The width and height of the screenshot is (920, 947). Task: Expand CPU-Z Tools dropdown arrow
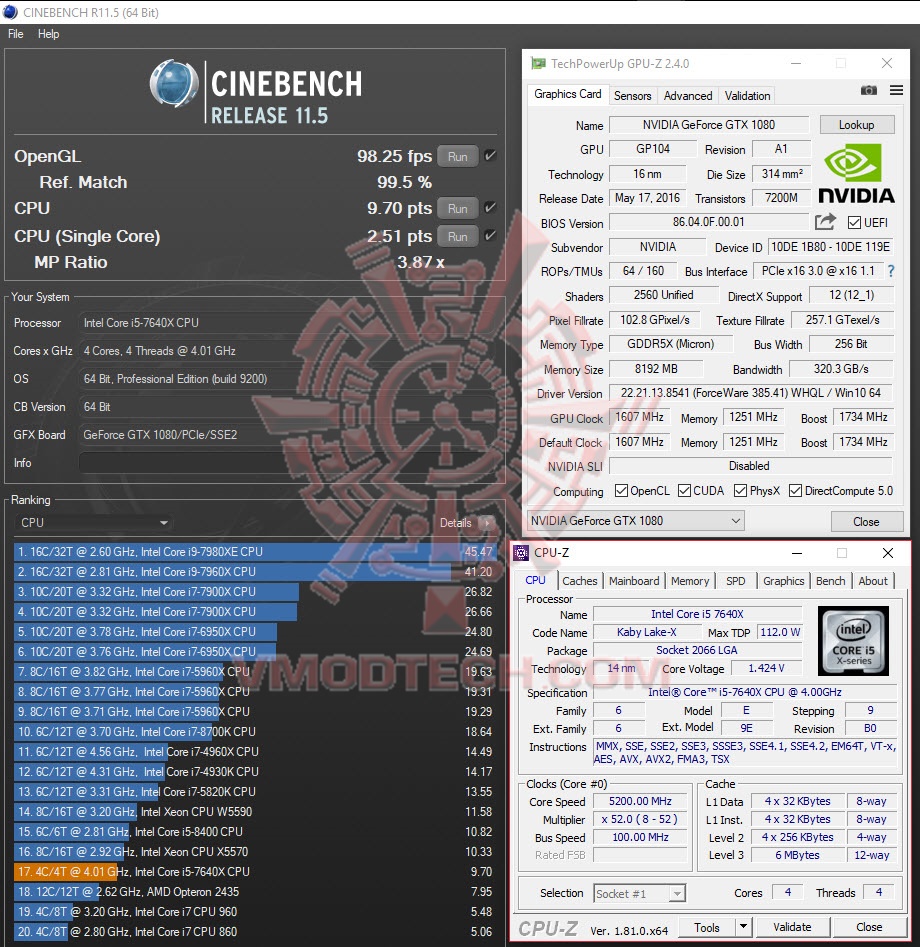pos(743,926)
